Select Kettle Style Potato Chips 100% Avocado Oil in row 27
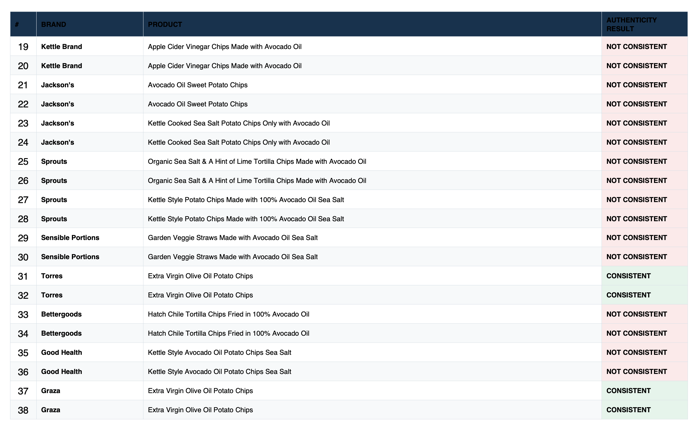Viewport: 700px width, 429px height. pyautogui.click(x=246, y=200)
